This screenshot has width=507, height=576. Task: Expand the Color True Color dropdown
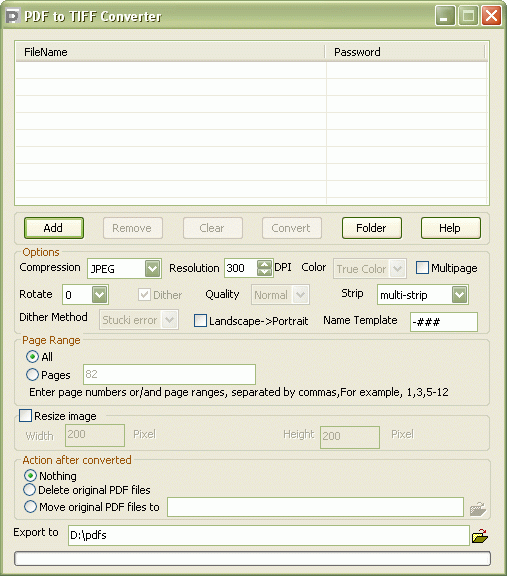coord(397,269)
